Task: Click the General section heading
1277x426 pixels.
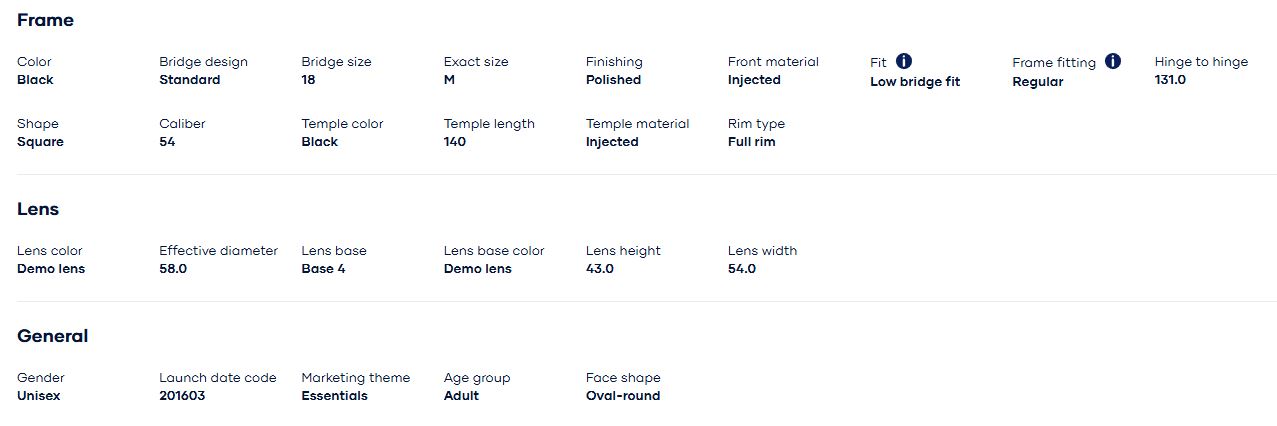Action: (52, 336)
